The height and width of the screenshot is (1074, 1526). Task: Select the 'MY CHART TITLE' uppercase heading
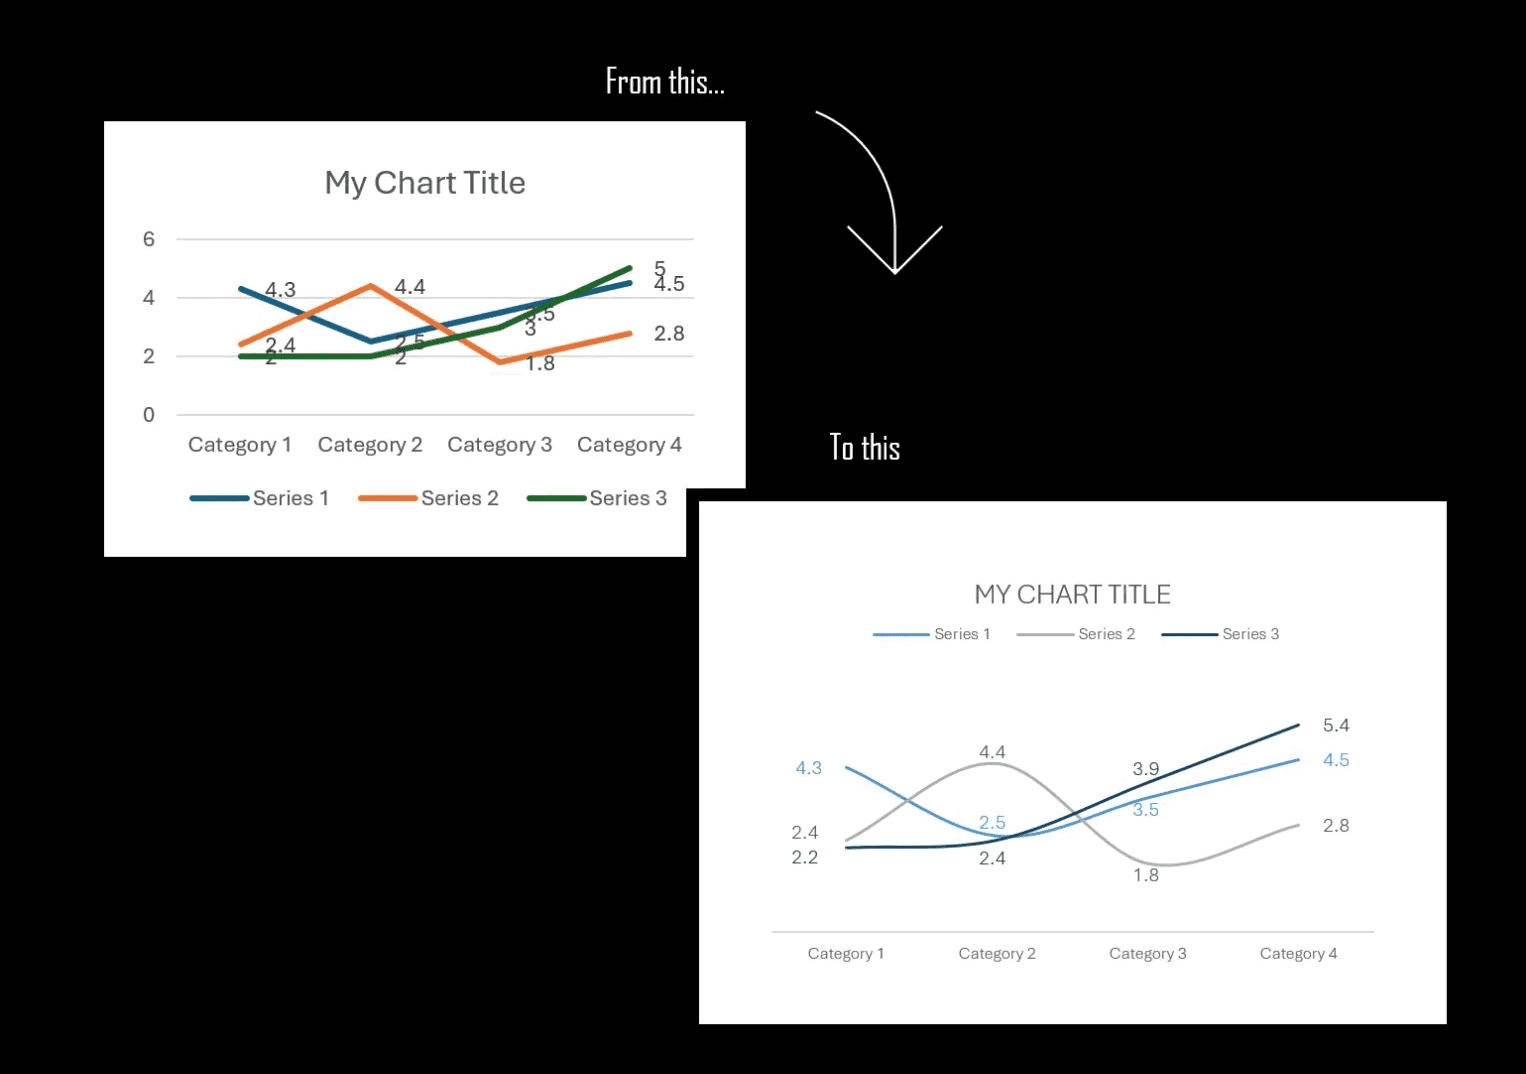(x=1072, y=594)
